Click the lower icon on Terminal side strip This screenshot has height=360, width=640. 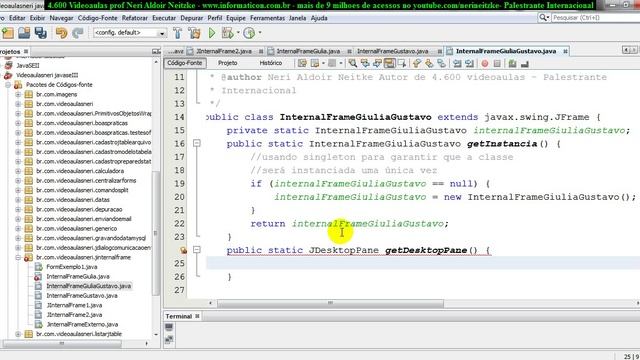point(169,340)
